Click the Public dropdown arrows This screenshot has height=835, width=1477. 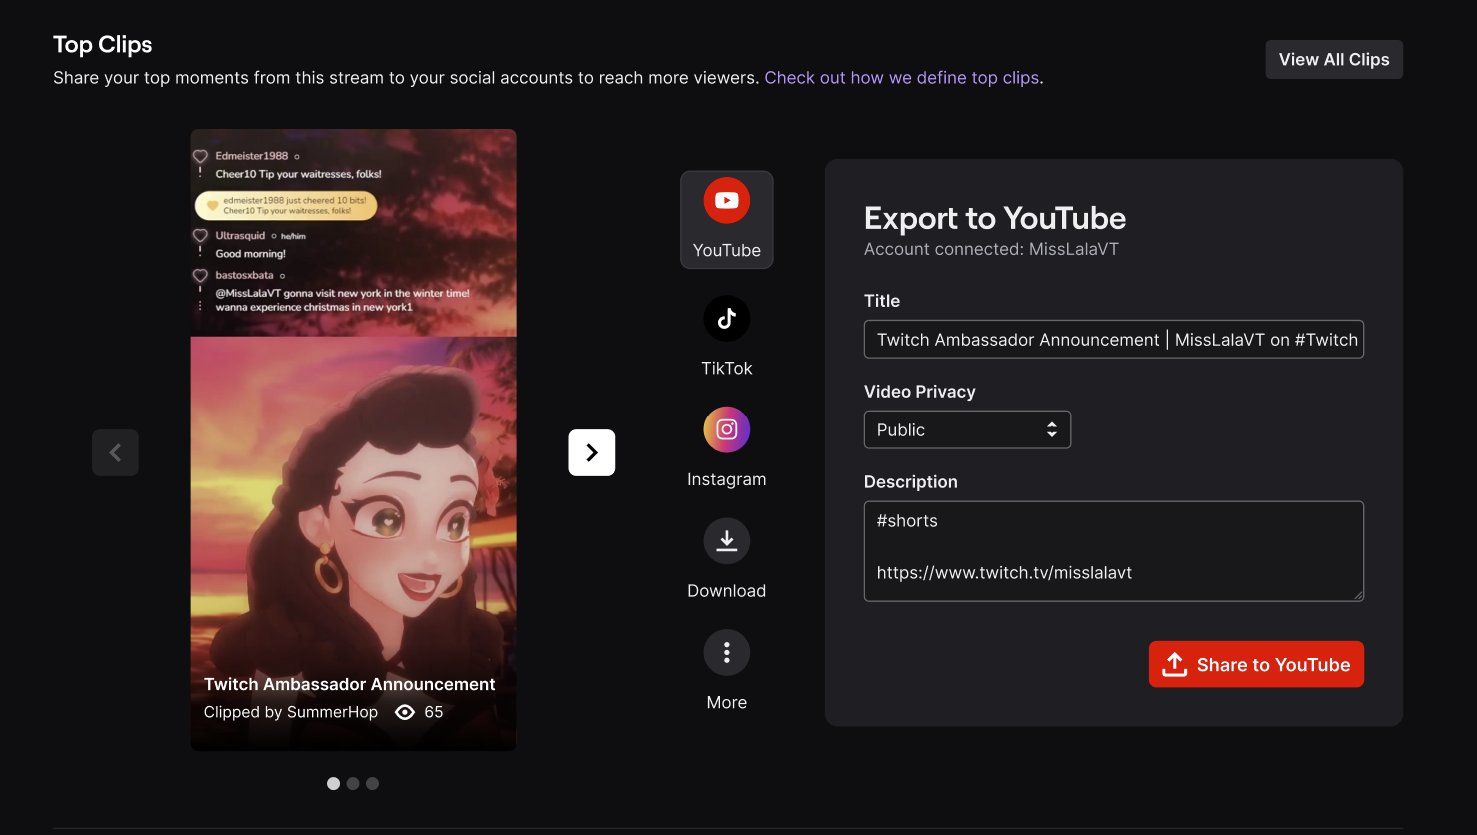click(1051, 430)
